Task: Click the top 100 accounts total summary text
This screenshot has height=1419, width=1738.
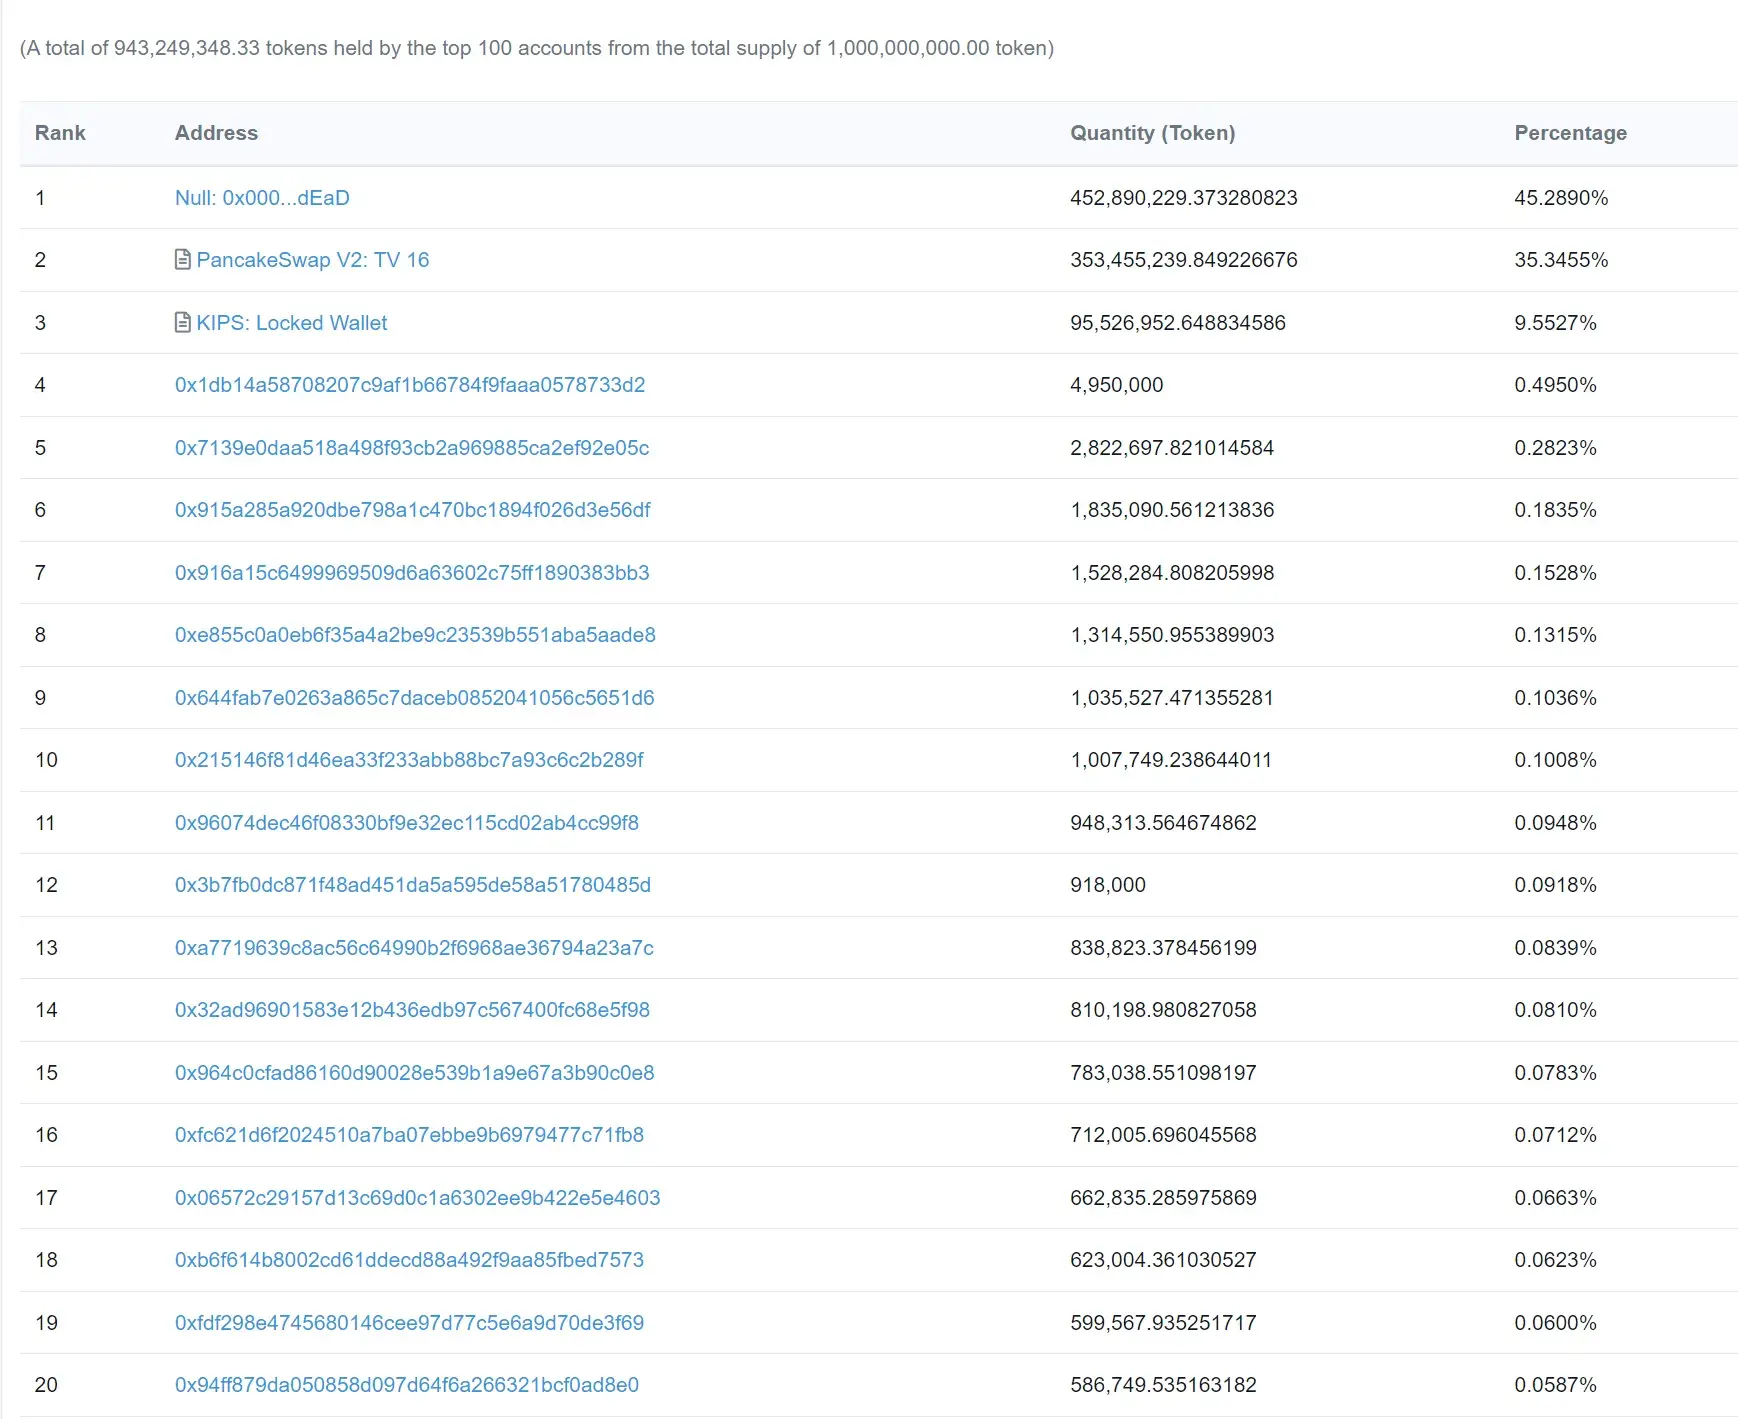Action: (537, 48)
